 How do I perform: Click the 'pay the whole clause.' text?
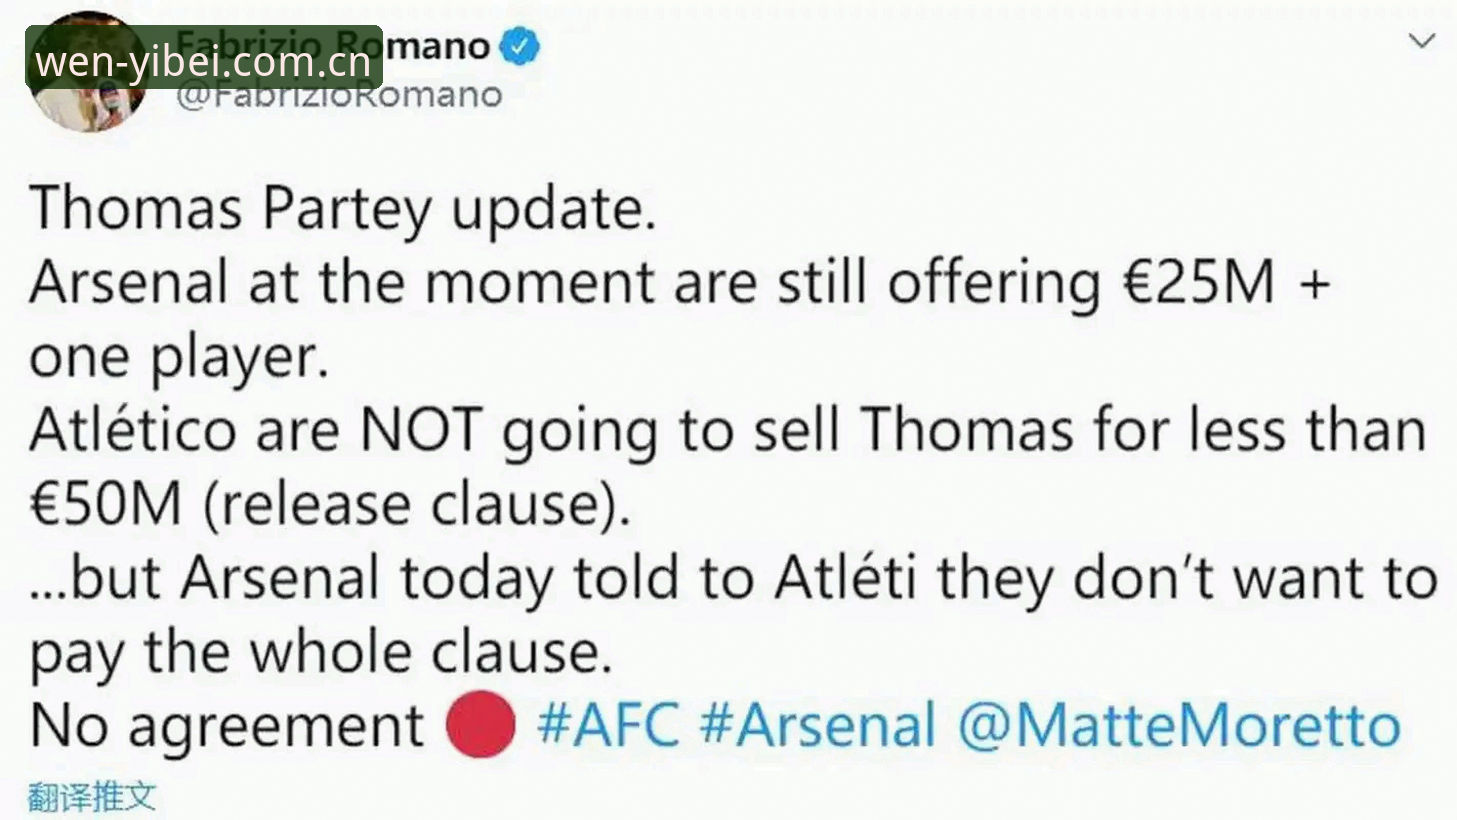pyautogui.click(x=320, y=654)
